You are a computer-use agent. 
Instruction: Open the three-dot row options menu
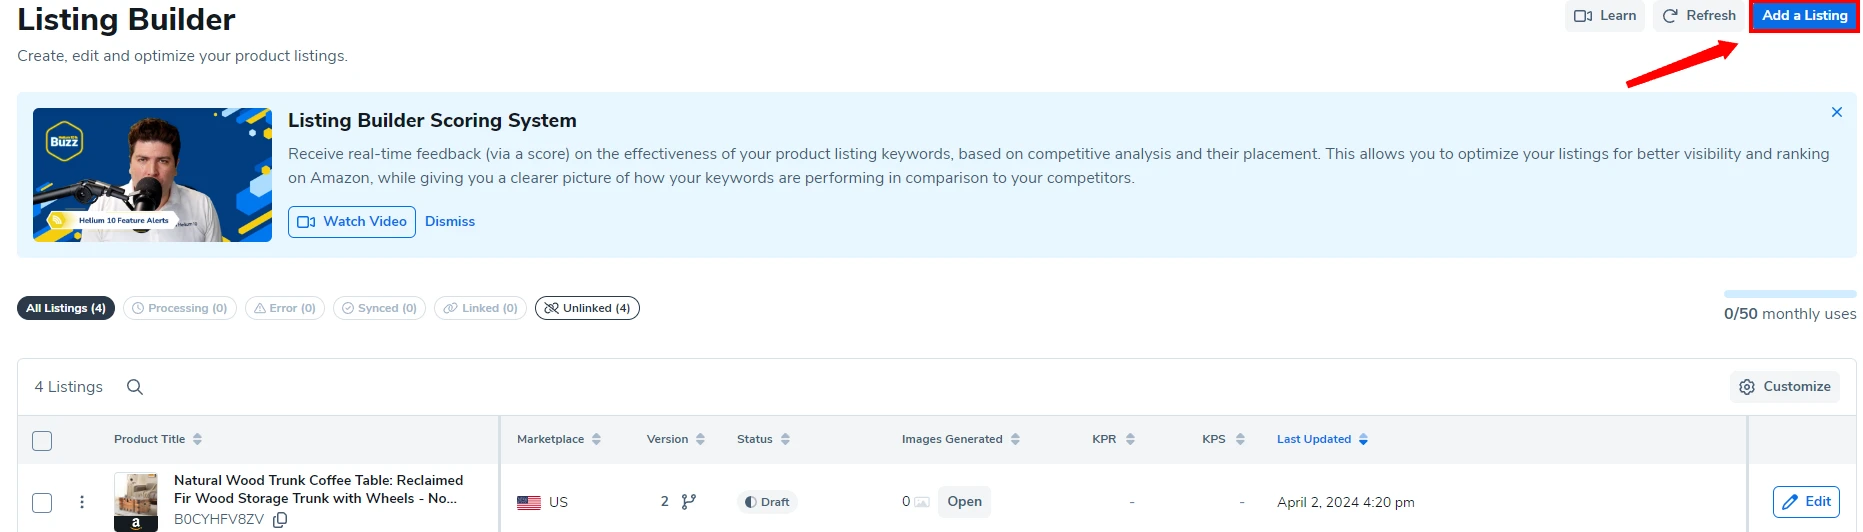82,502
